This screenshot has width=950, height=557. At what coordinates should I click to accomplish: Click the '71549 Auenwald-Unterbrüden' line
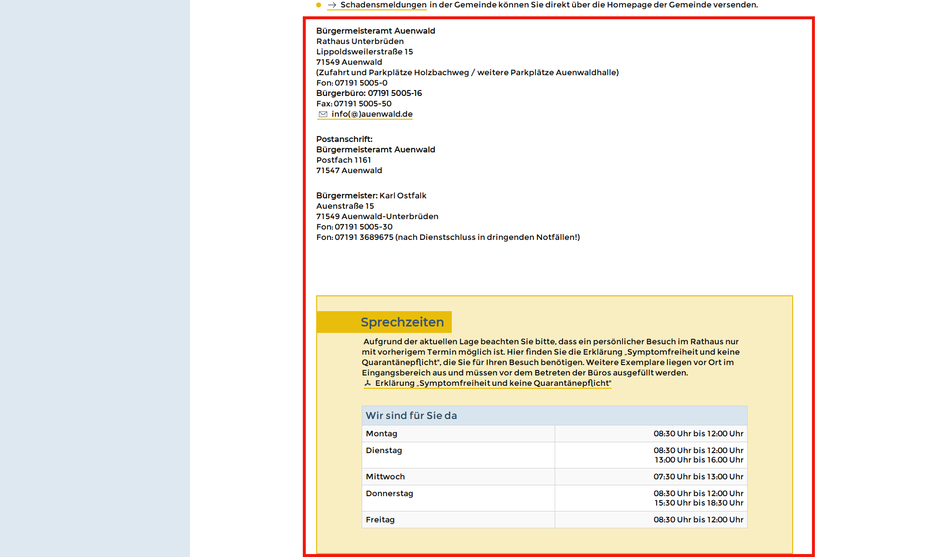(377, 216)
